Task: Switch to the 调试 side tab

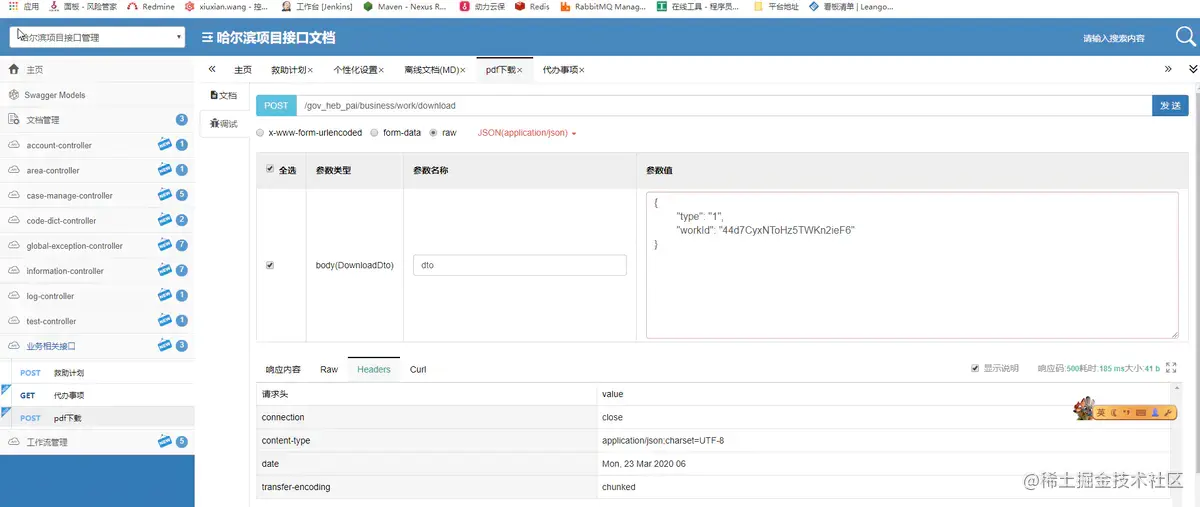Action: (224, 123)
